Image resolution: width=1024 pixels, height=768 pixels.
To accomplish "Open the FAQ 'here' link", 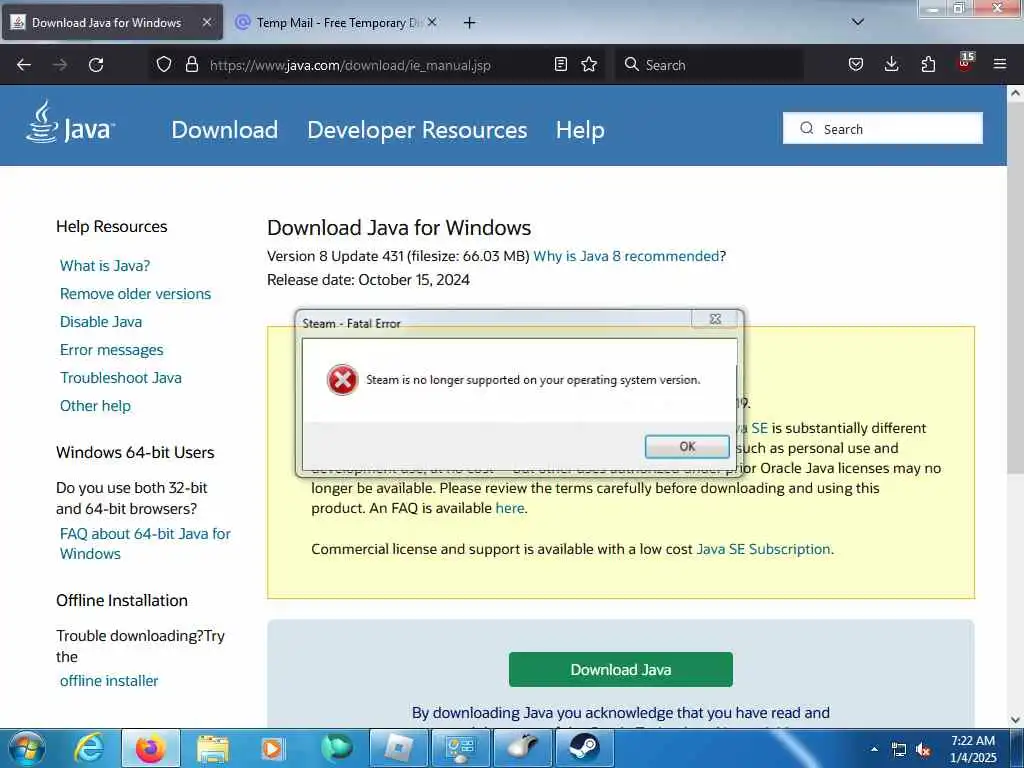I will point(509,508).
